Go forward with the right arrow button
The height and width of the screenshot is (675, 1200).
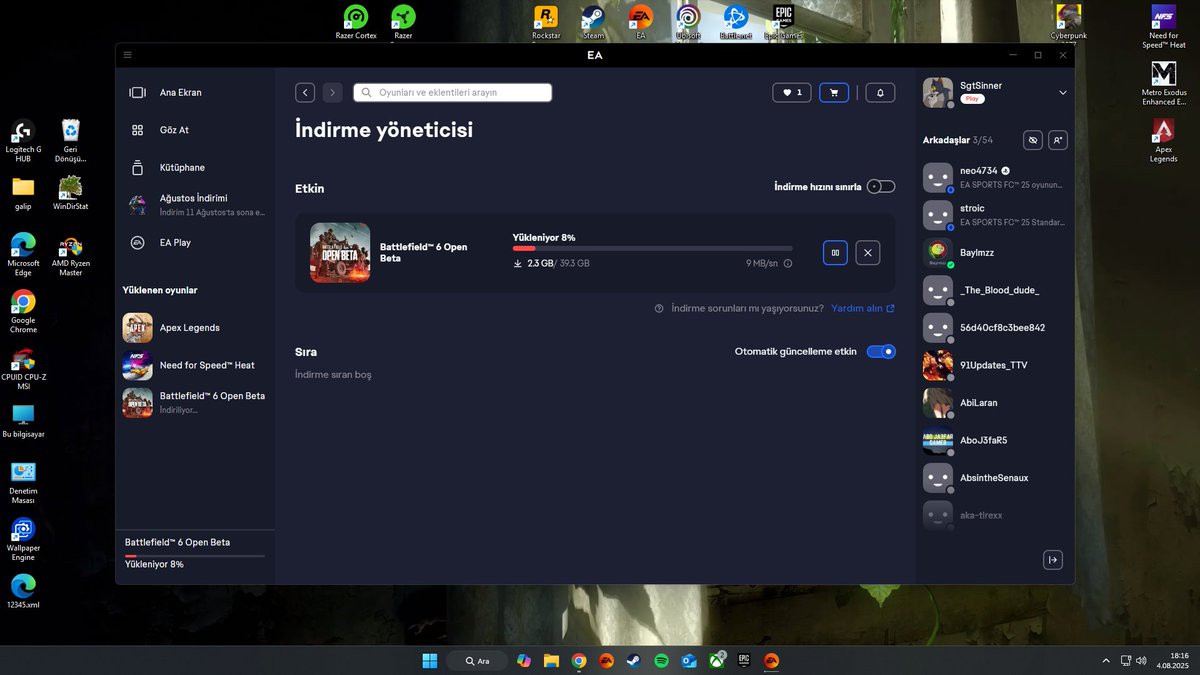(333, 92)
